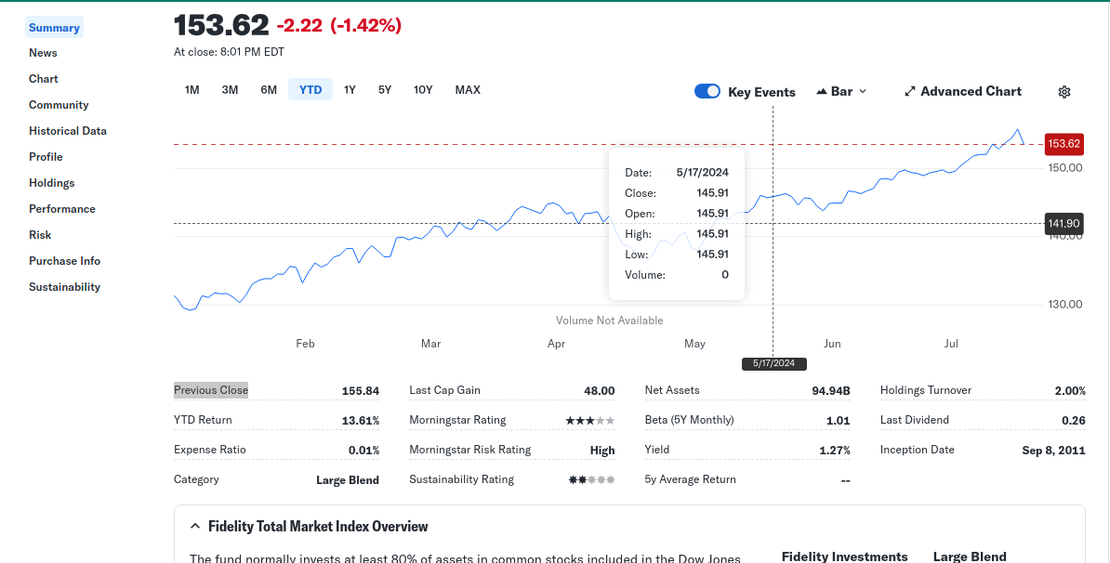
Task: Click the Inception Date Sep 8, 2011
Action: click(x=1053, y=450)
